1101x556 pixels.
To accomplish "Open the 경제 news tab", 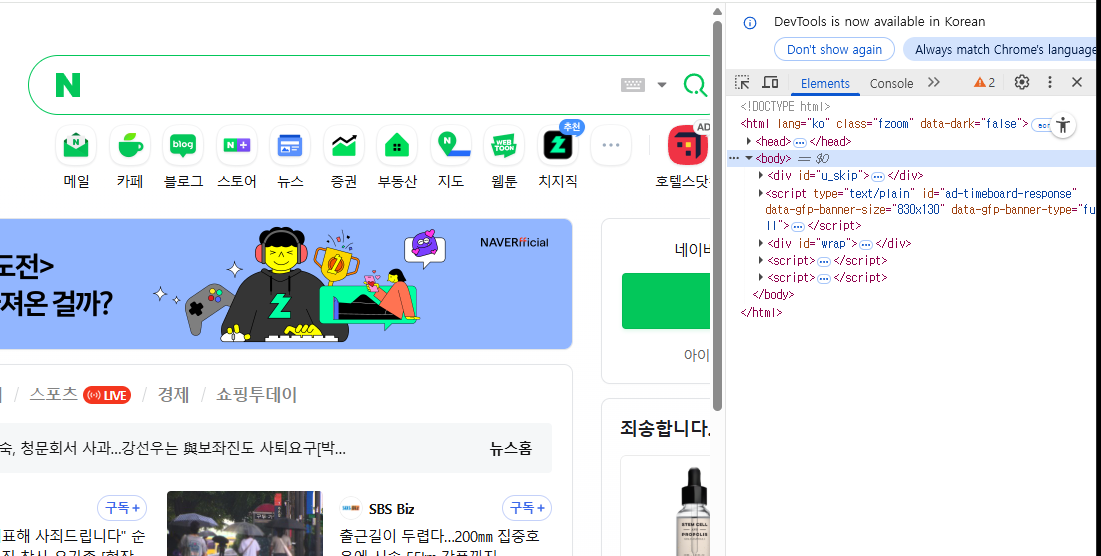I will click(173, 395).
